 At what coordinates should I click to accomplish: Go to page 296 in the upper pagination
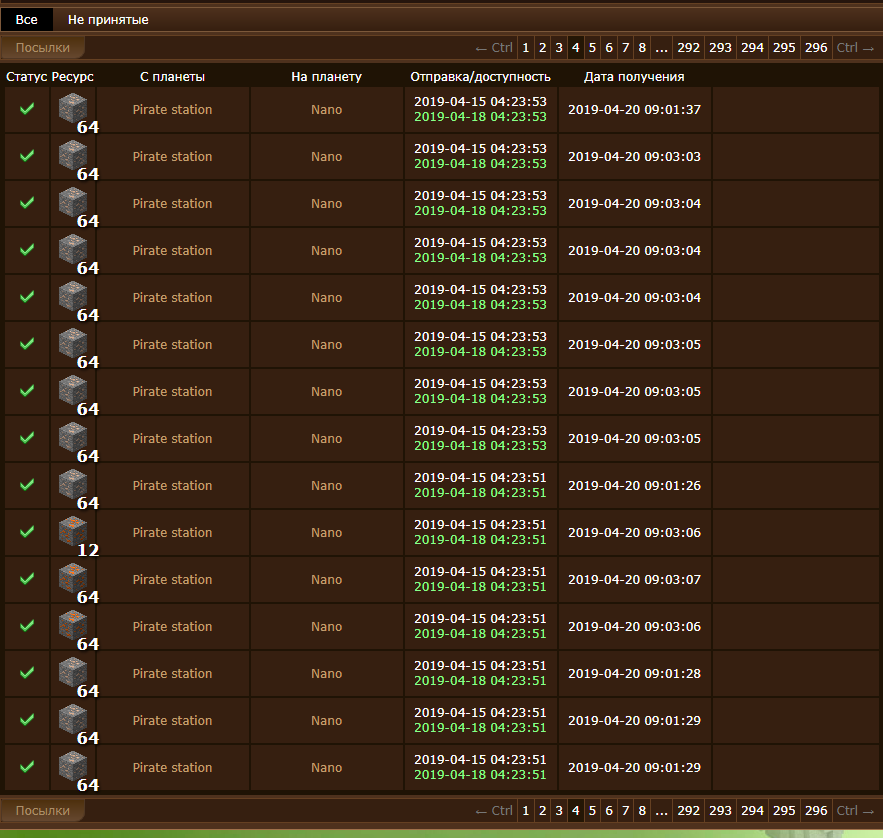click(816, 47)
